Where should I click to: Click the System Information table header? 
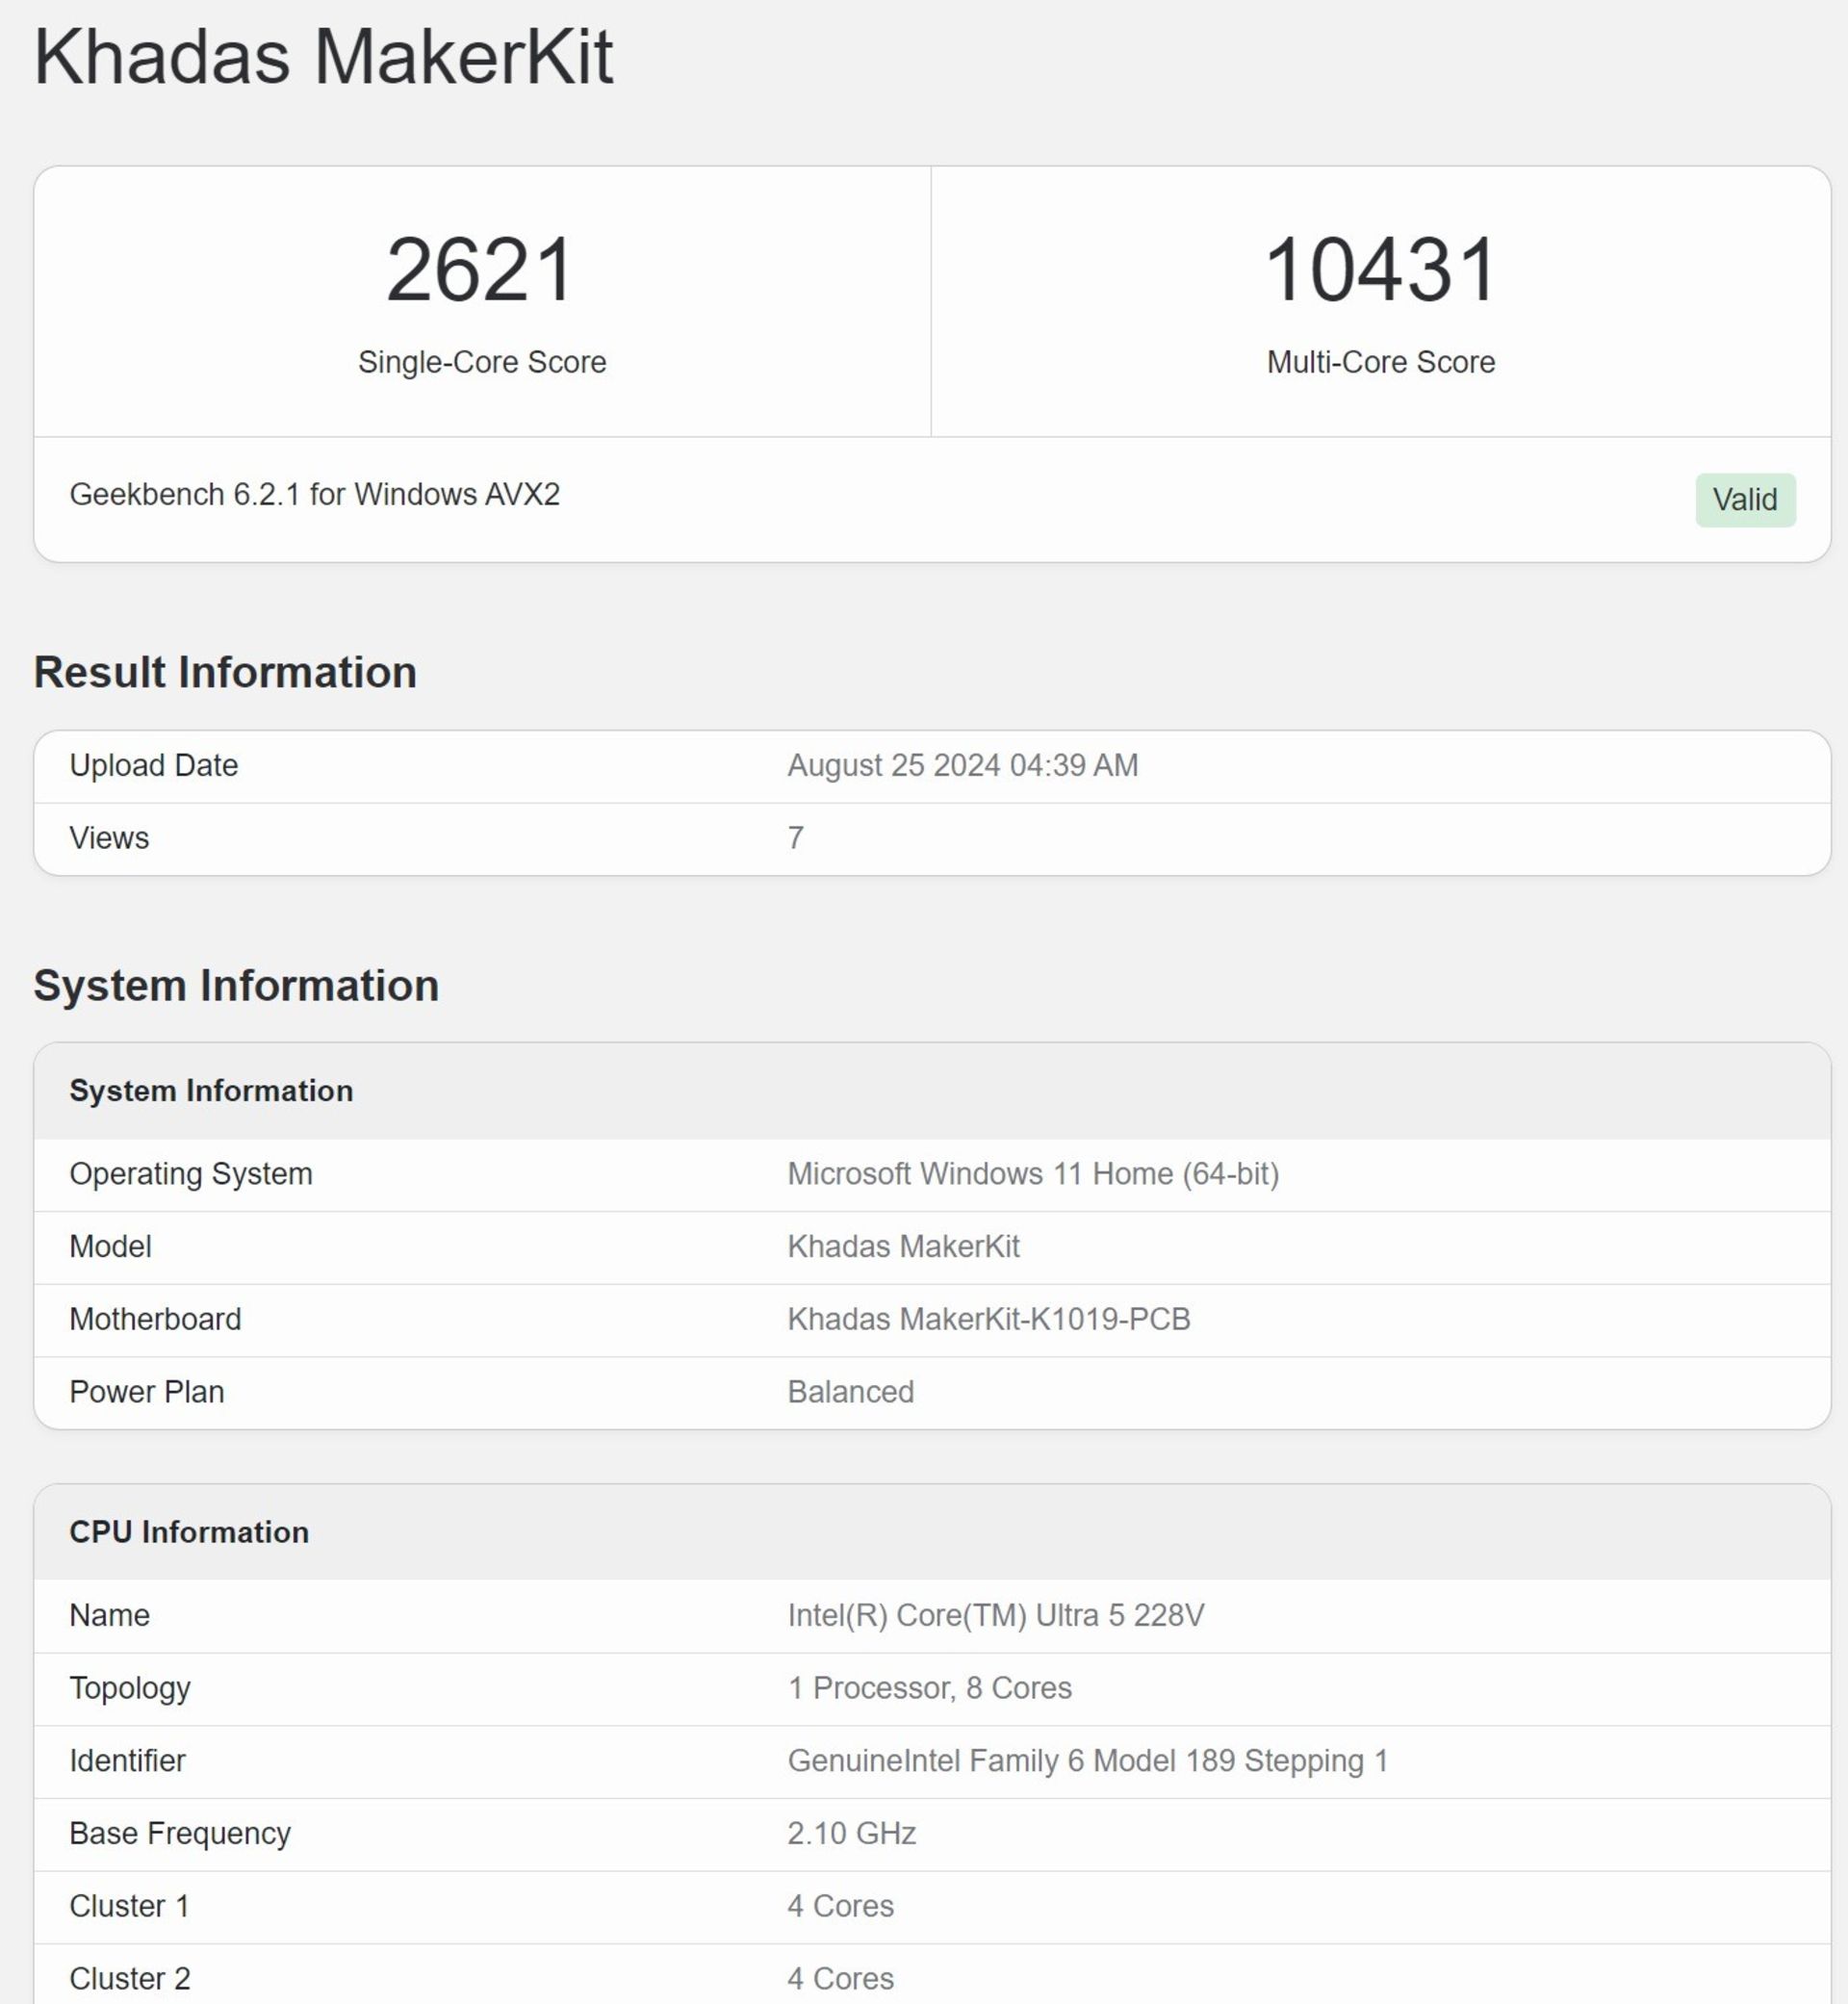[x=211, y=1090]
